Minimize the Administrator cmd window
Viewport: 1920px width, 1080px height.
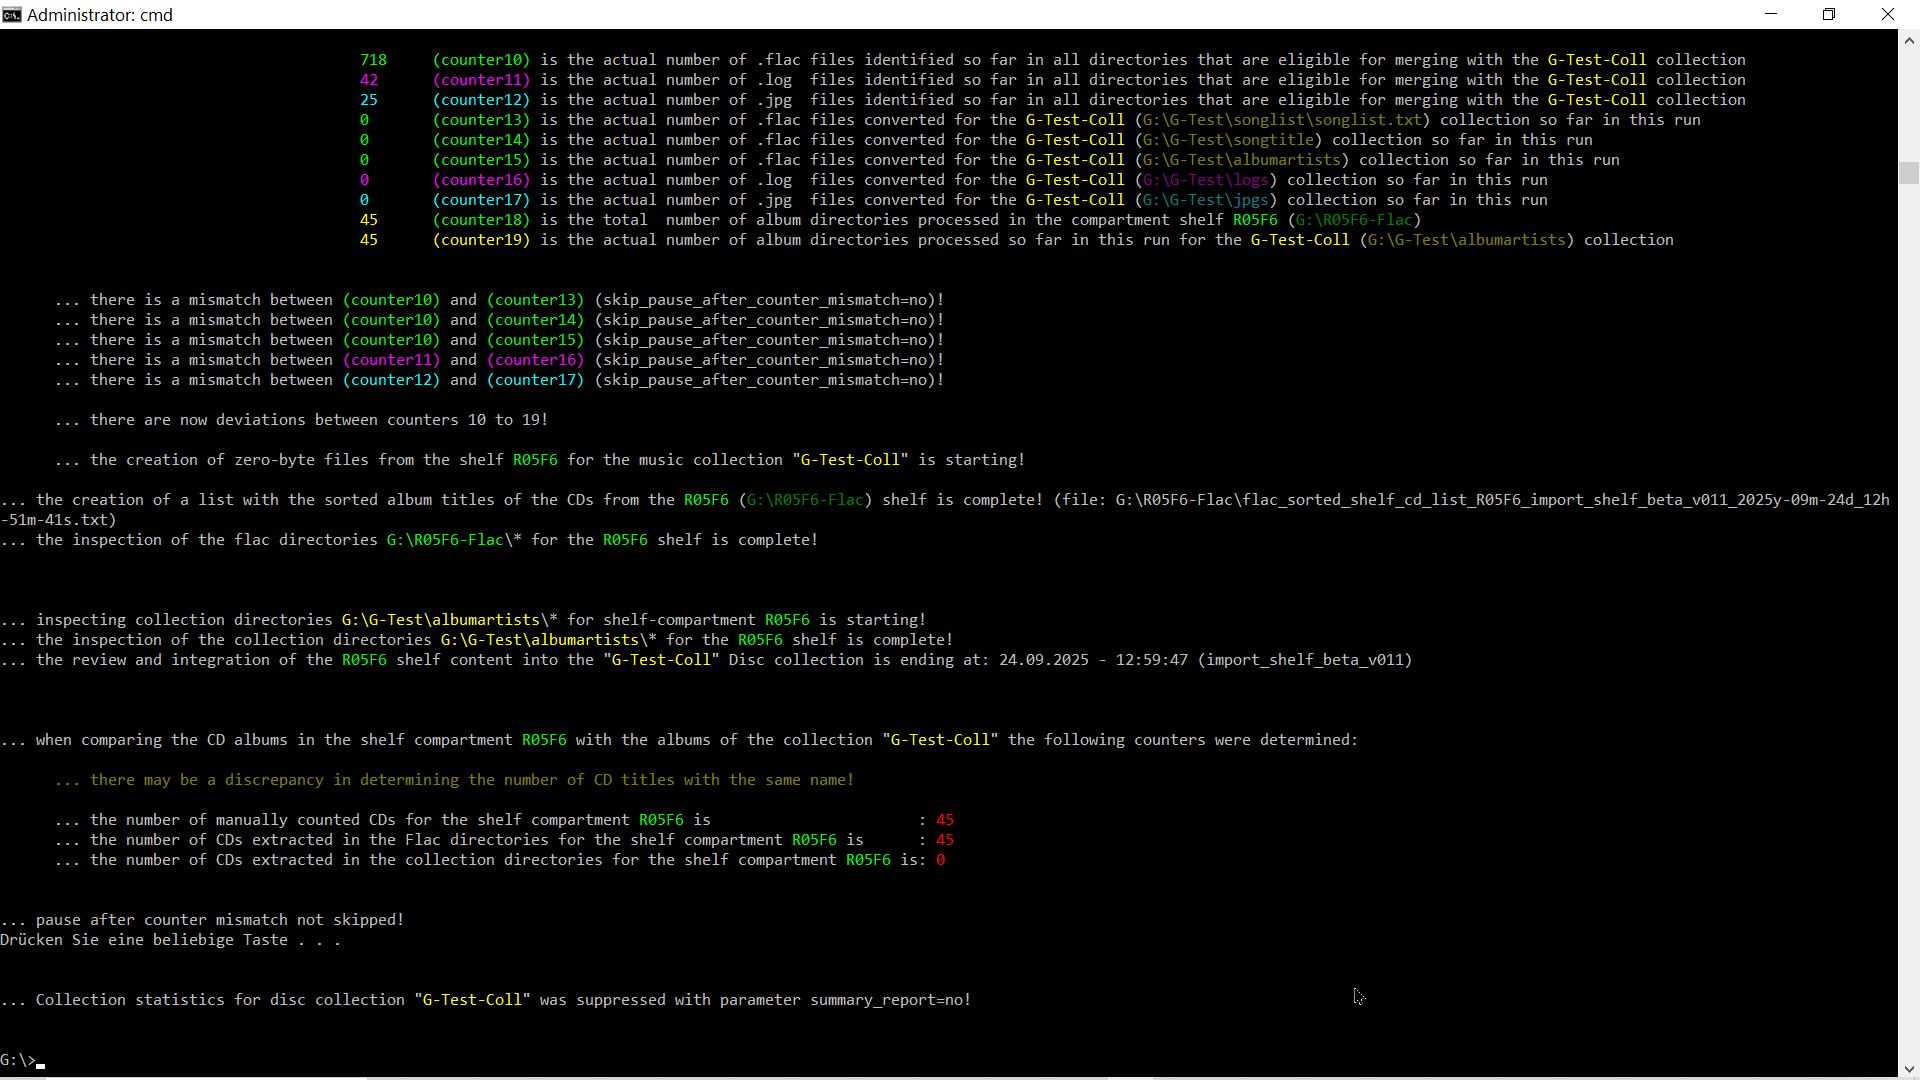(1771, 14)
